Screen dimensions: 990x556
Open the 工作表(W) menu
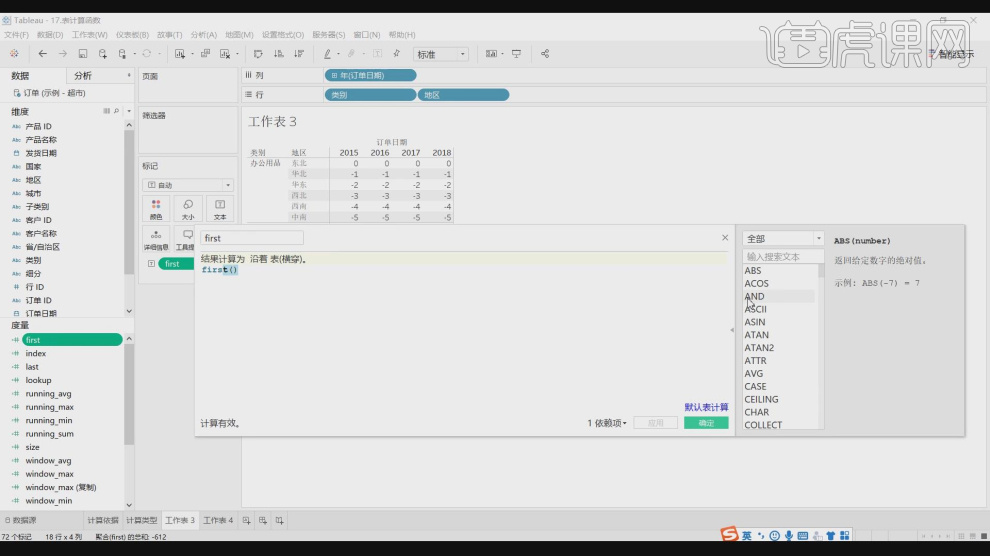[x=90, y=35]
